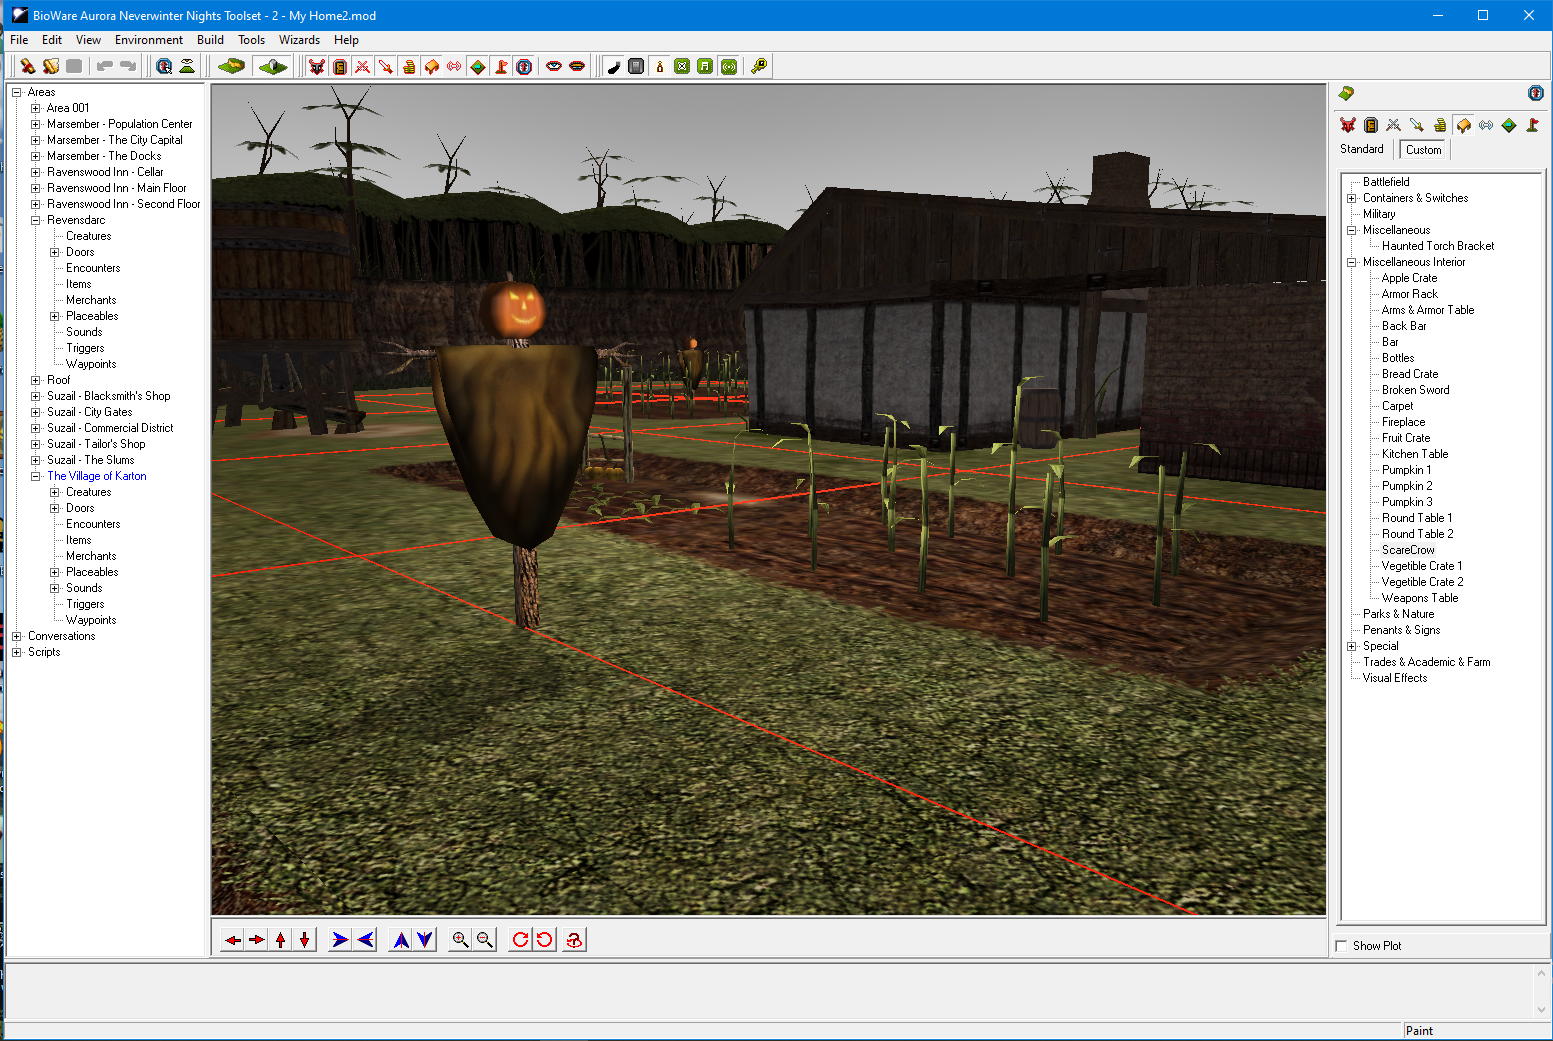Click the placeable table icon in main toolbar
The height and width of the screenshot is (1041, 1553).
coord(432,67)
